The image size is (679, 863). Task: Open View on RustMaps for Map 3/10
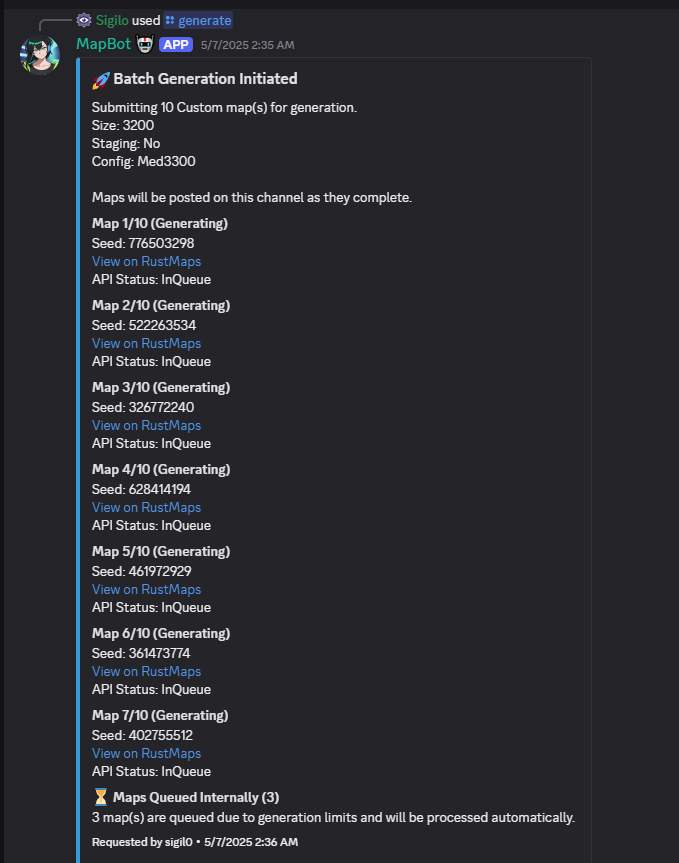146,425
